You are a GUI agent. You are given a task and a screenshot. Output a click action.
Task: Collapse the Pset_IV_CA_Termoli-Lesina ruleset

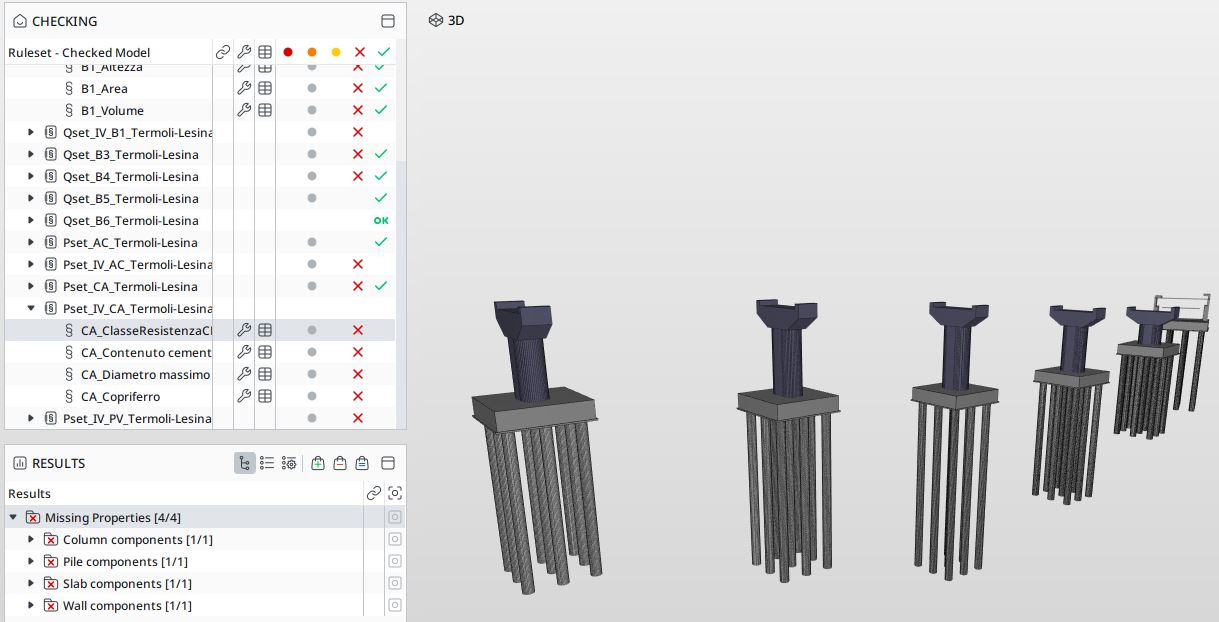(x=31, y=309)
